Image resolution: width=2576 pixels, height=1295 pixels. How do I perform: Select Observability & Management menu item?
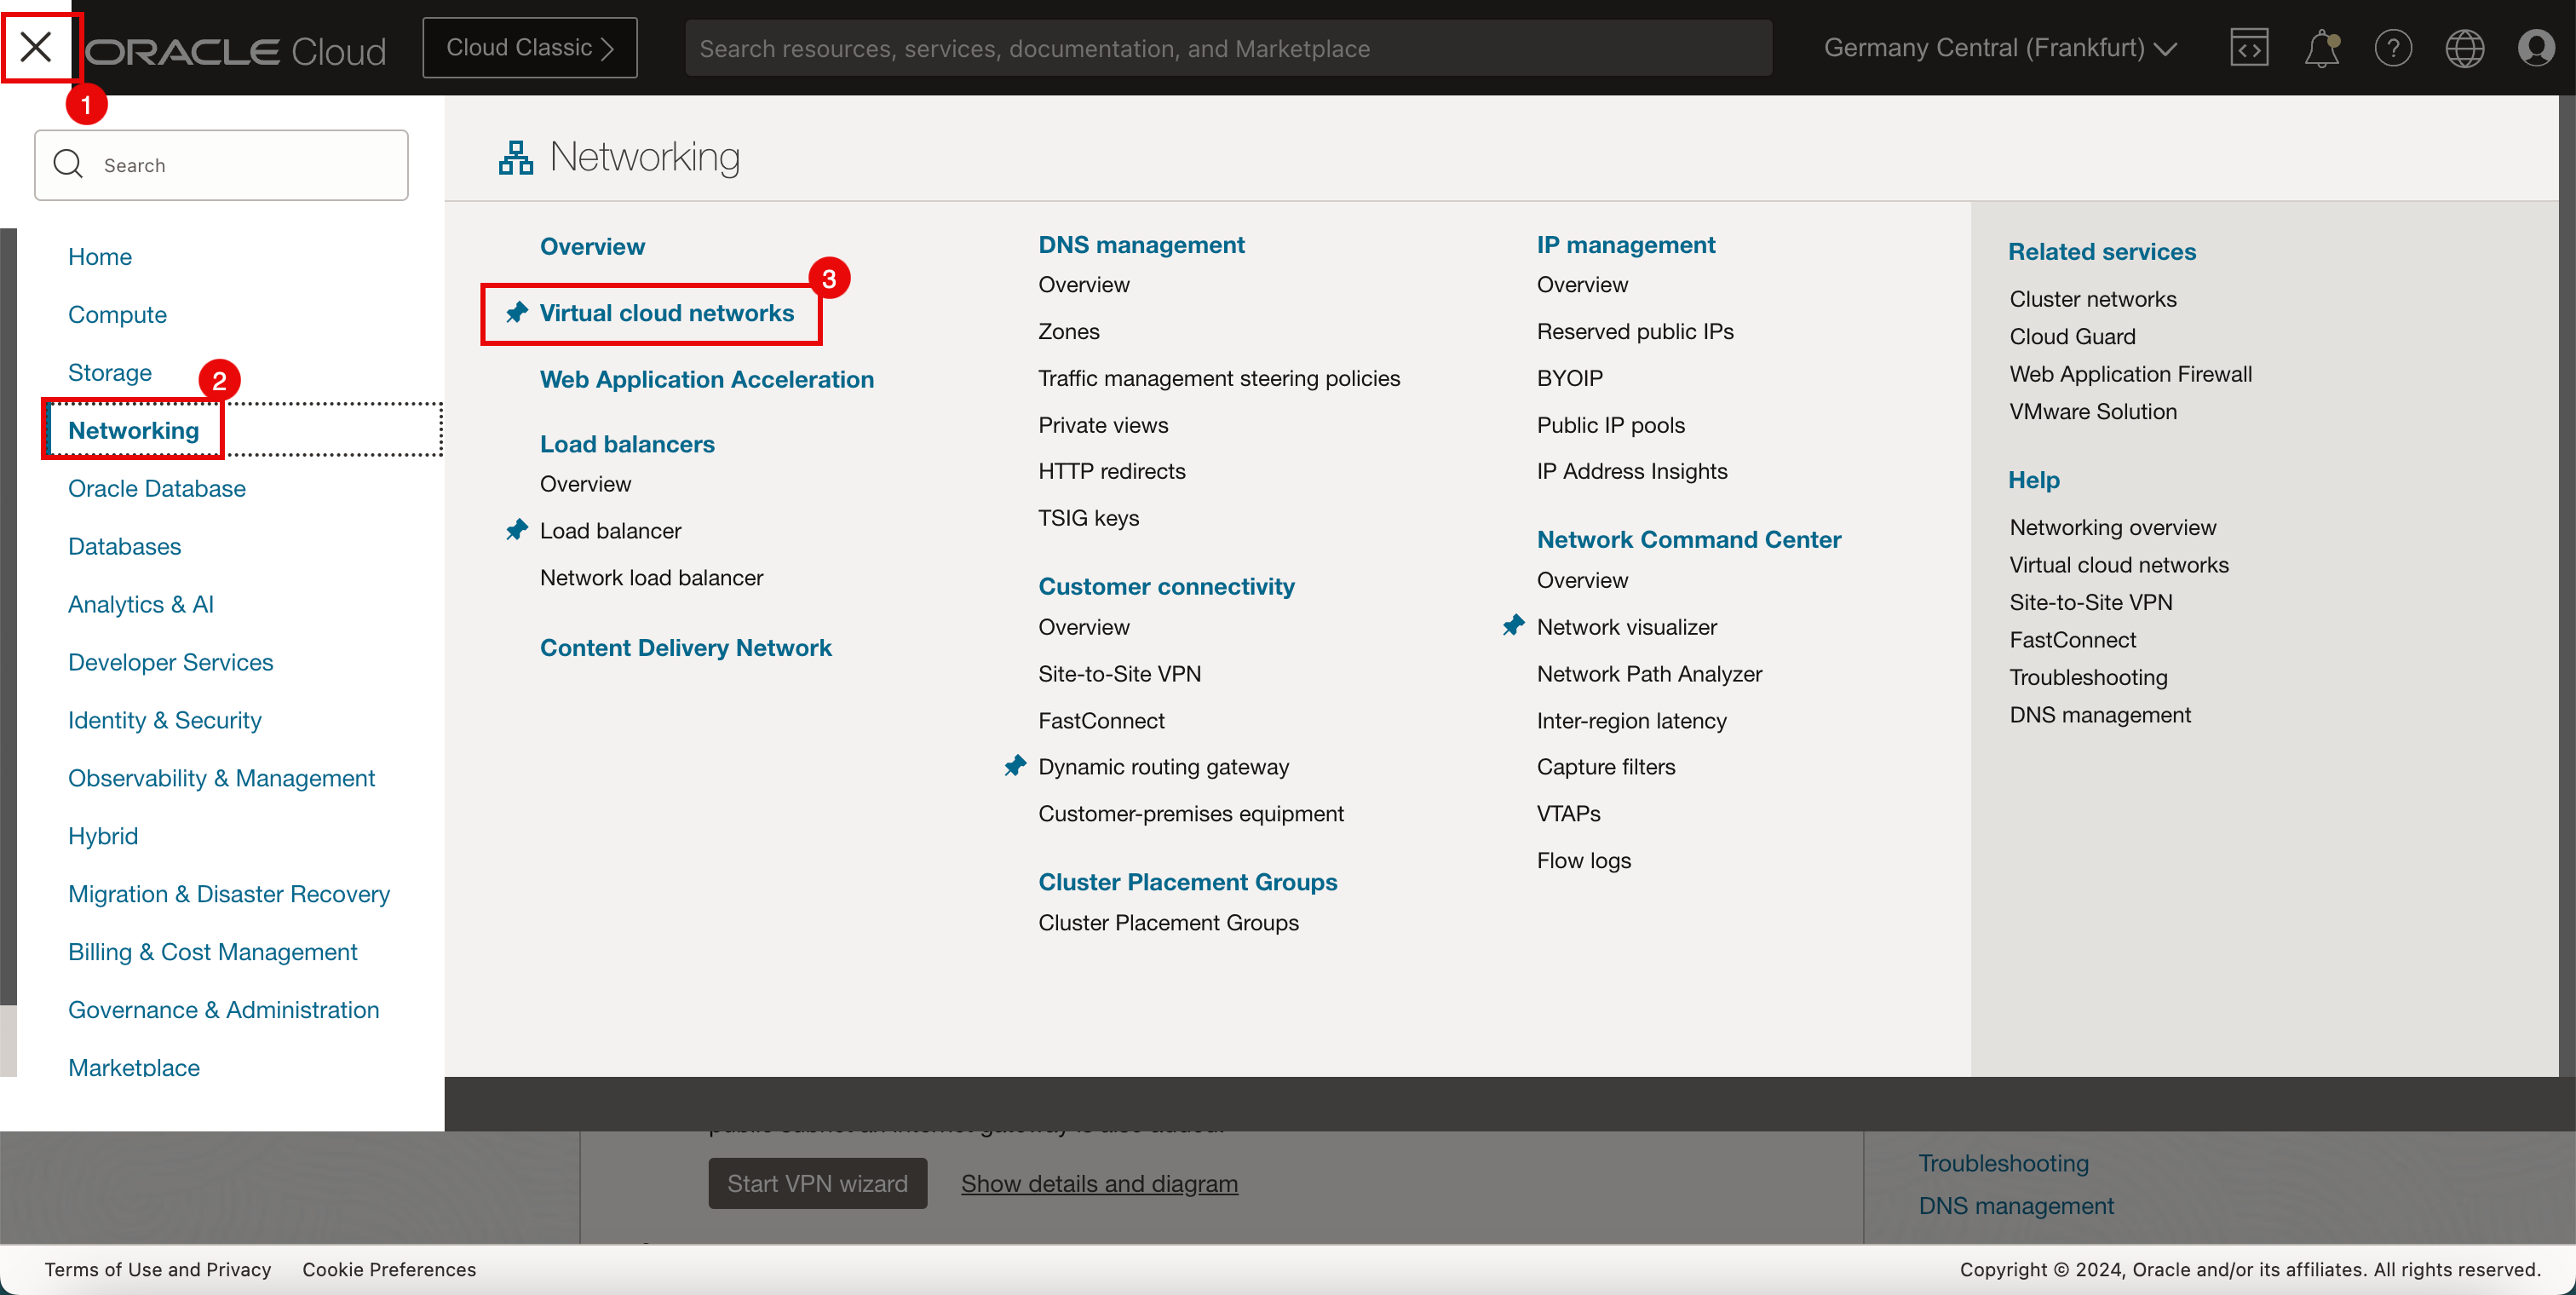(221, 778)
